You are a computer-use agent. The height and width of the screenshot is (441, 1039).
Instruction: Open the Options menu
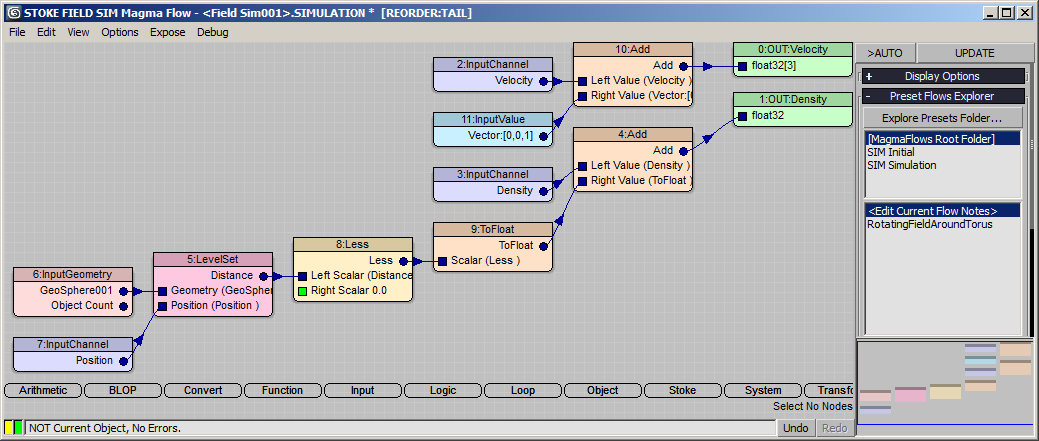pos(120,32)
